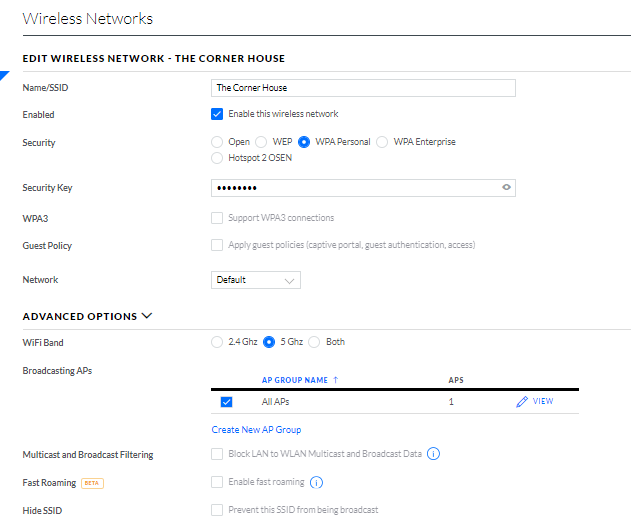The width and height of the screenshot is (631, 526).
Task: Deselect the All APs group checkbox
Action: click(x=226, y=402)
